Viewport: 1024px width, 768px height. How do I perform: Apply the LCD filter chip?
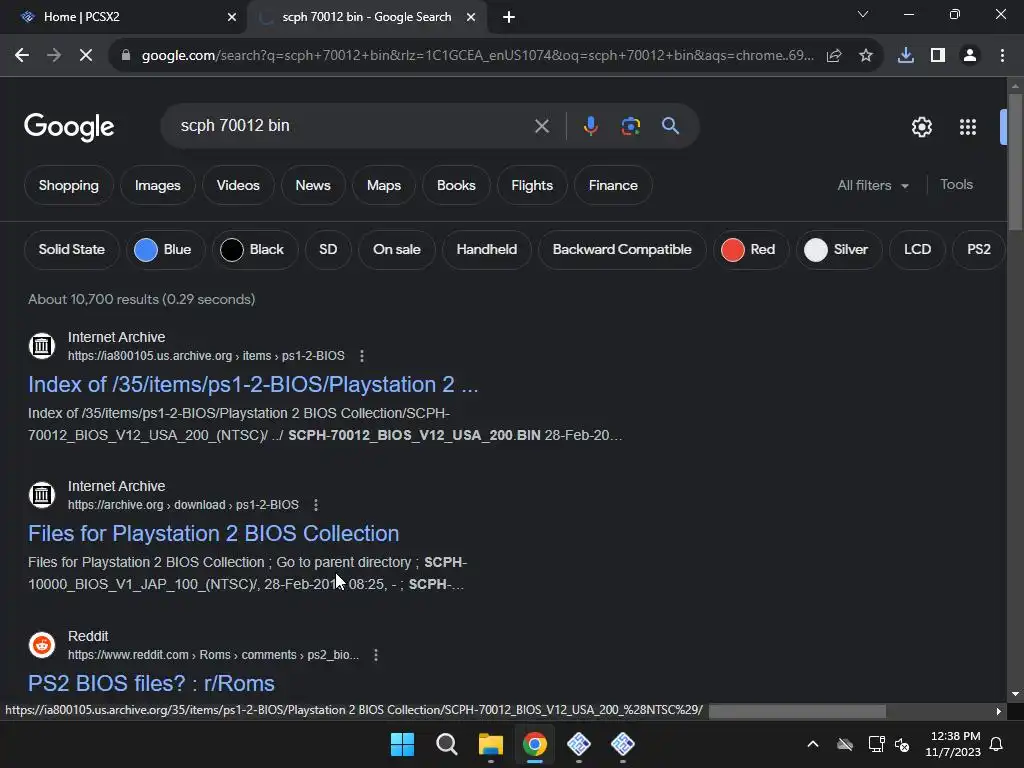[918, 249]
